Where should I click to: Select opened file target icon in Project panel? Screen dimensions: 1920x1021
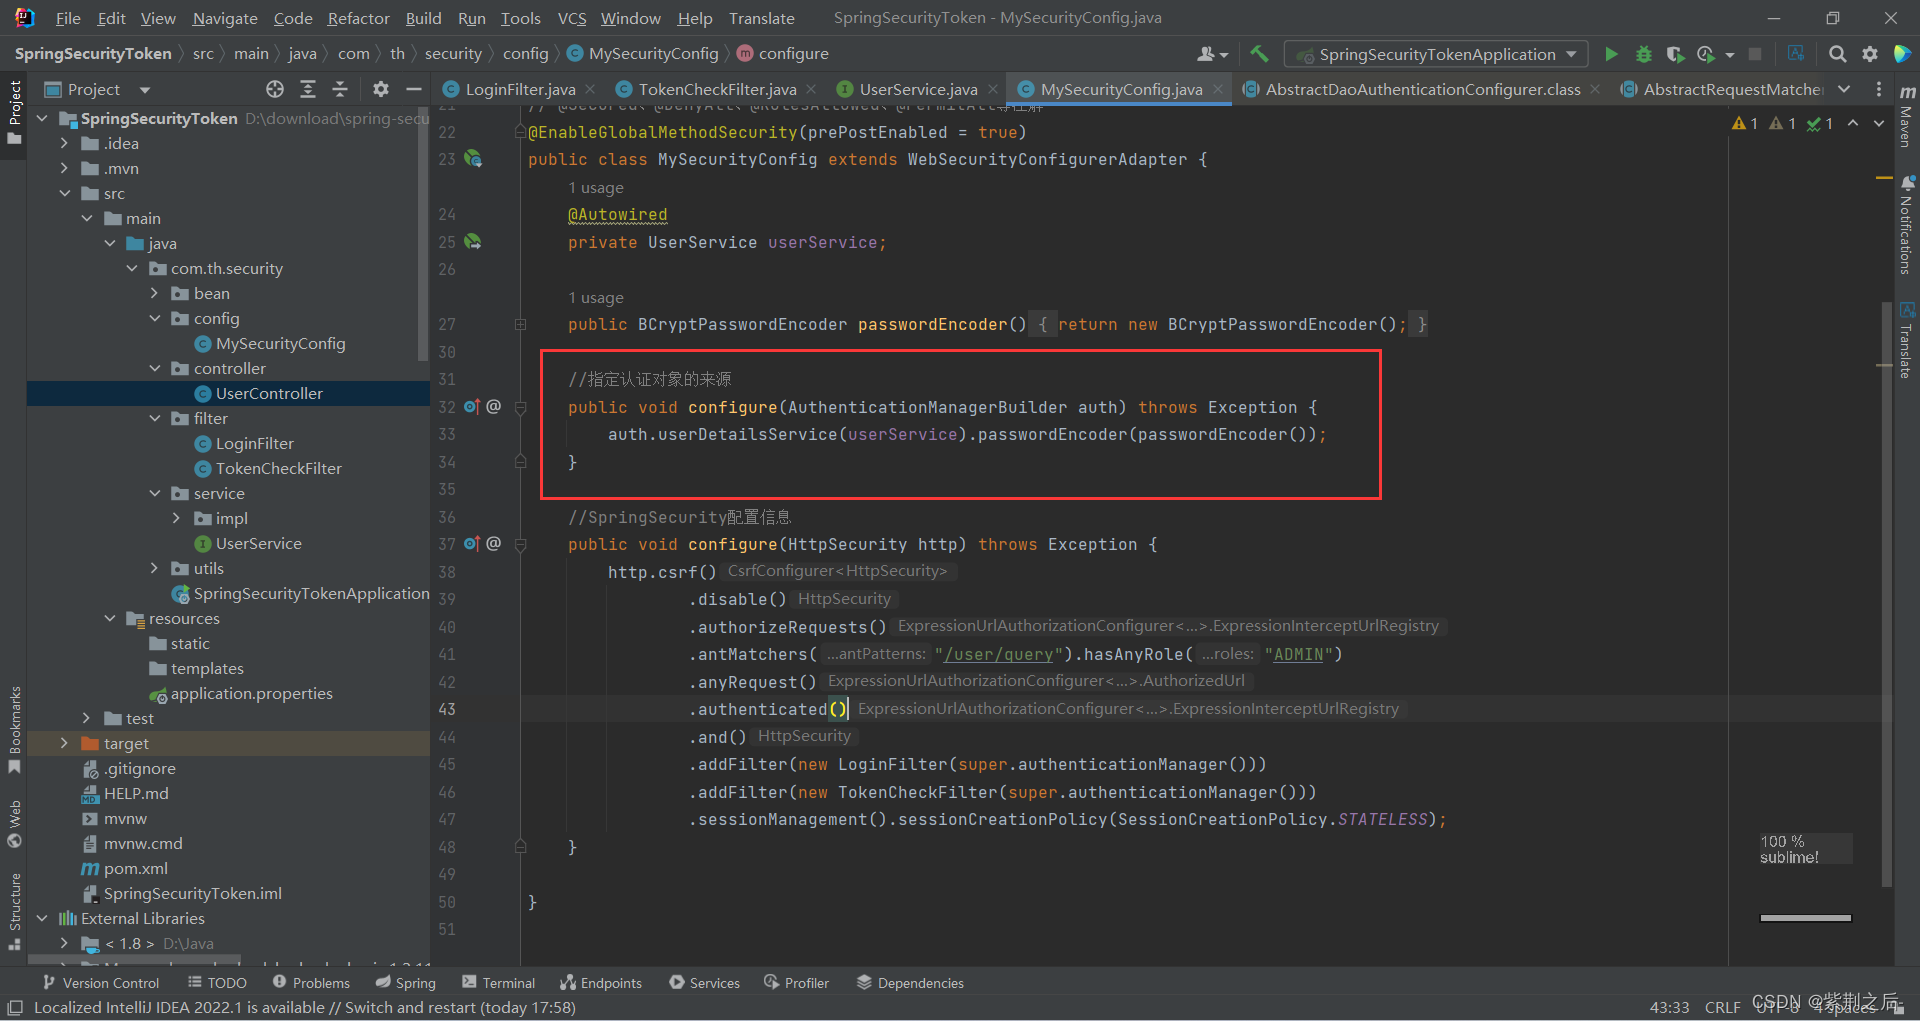click(x=275, y=89)
